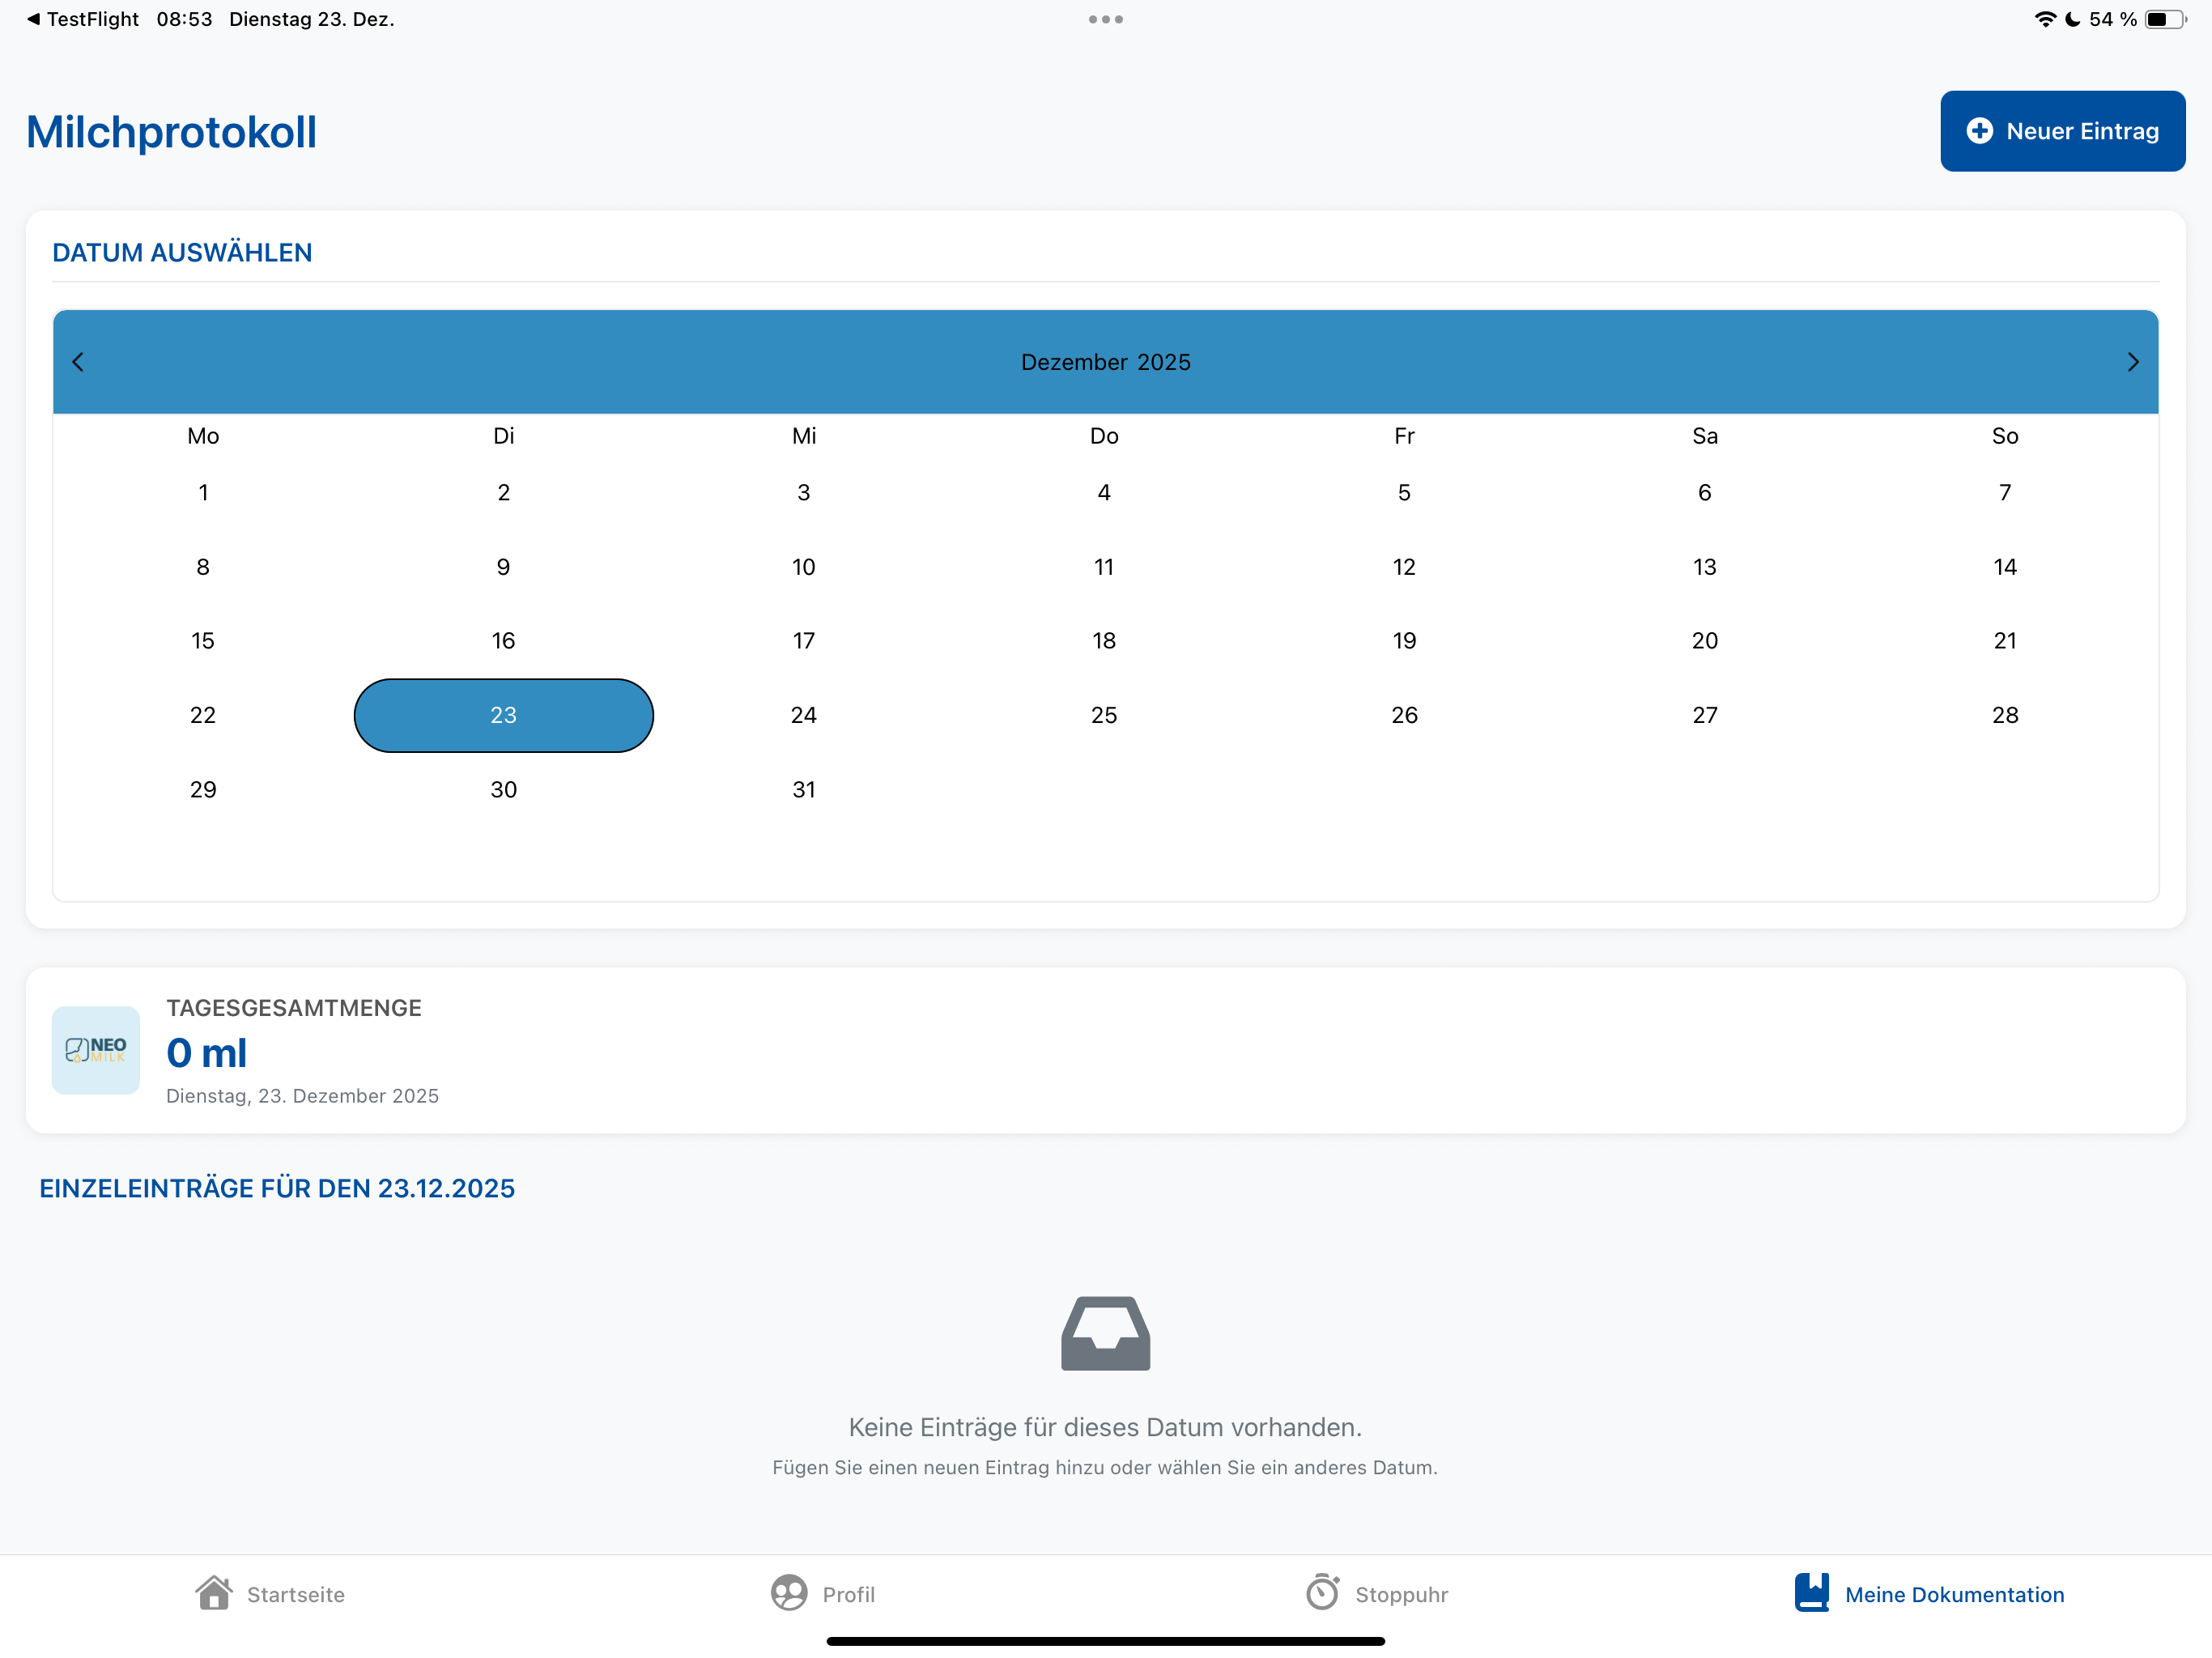
Task: Click the NEO MILK logo thumbnail
Action: 96,1050
